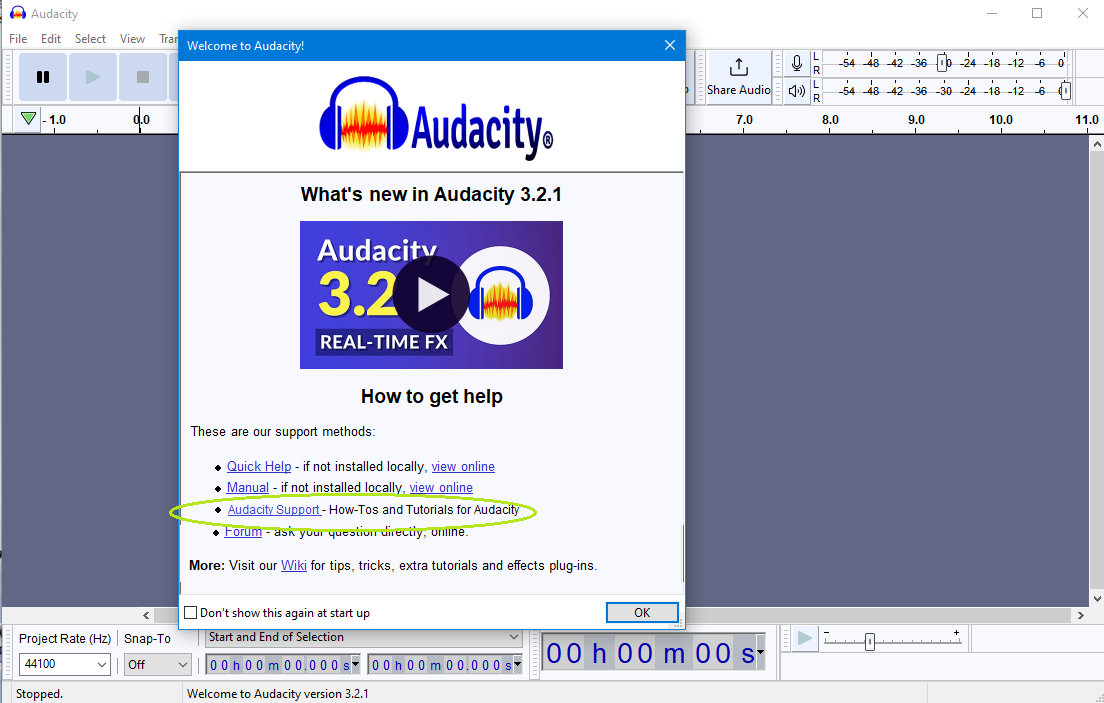Enable 'Don't show this again at start up'
The width and height of the screenshot is (1104, 703).
pyautogui.click(x=190, y=612)
